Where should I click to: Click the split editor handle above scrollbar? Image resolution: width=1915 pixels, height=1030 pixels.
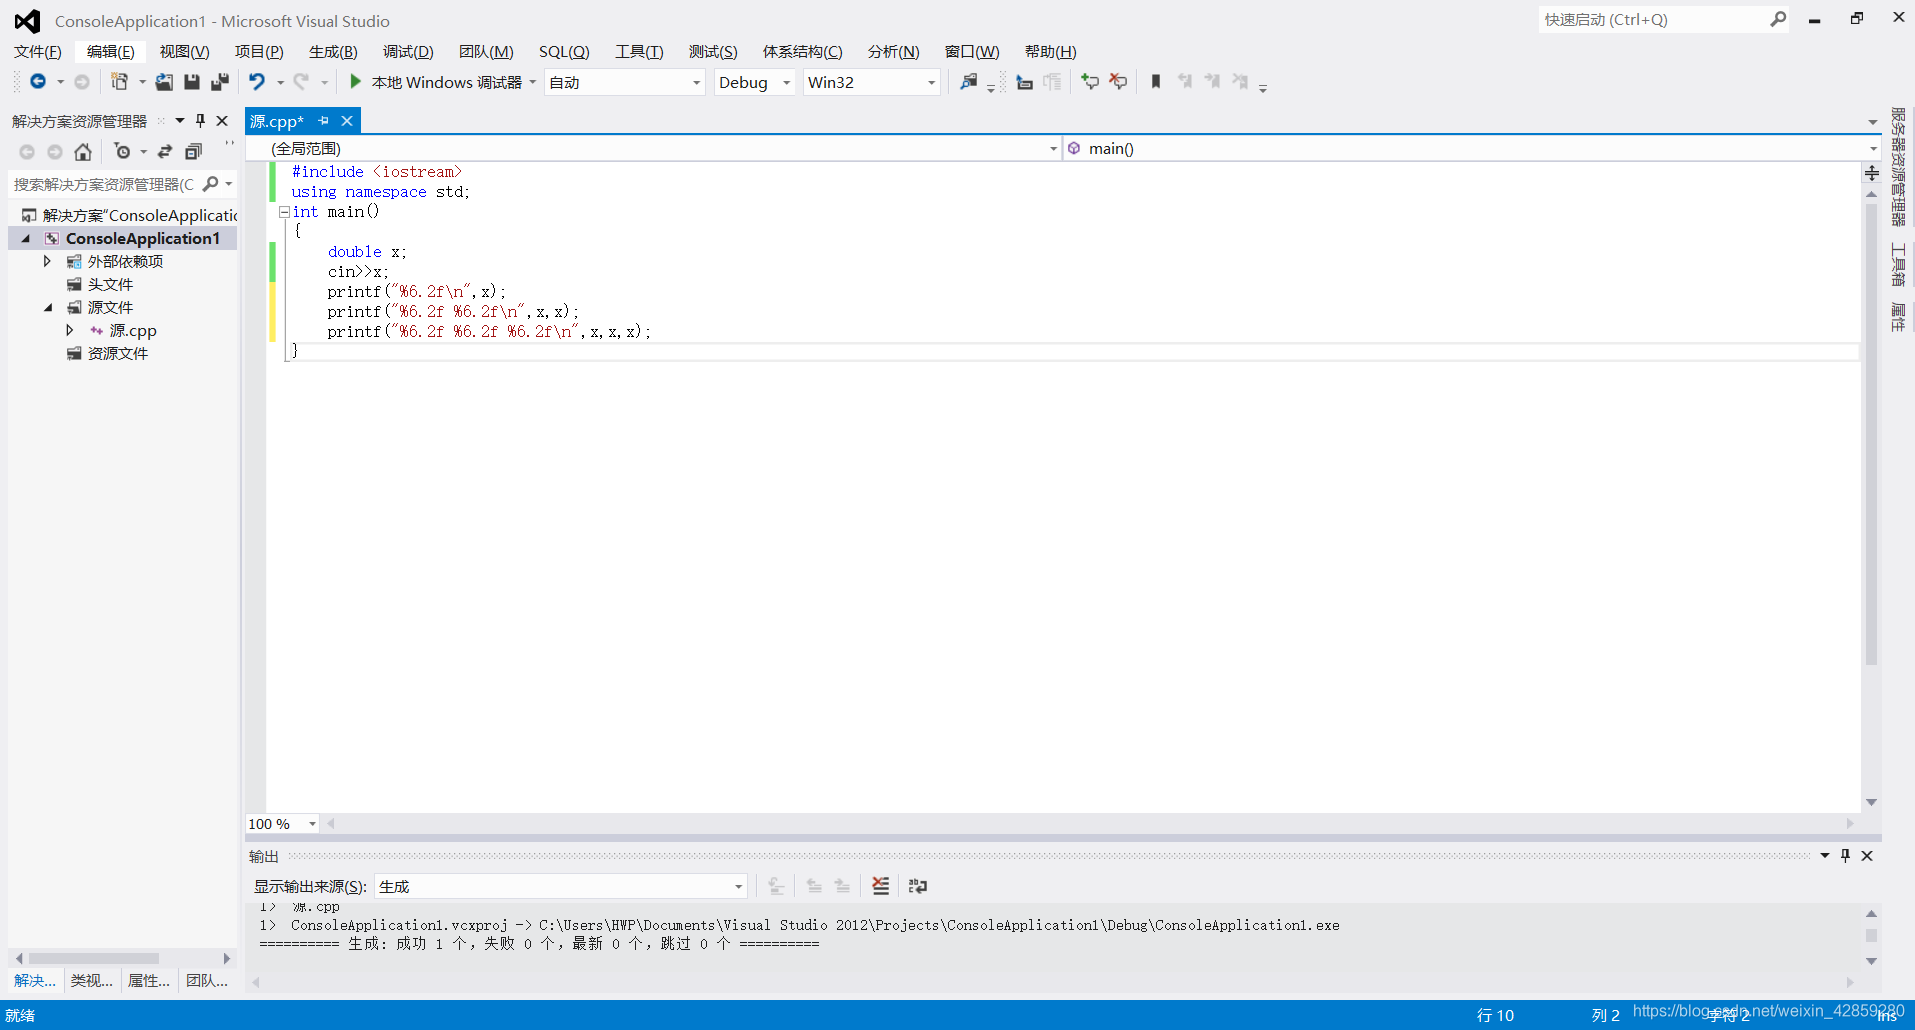[1871, 173]
